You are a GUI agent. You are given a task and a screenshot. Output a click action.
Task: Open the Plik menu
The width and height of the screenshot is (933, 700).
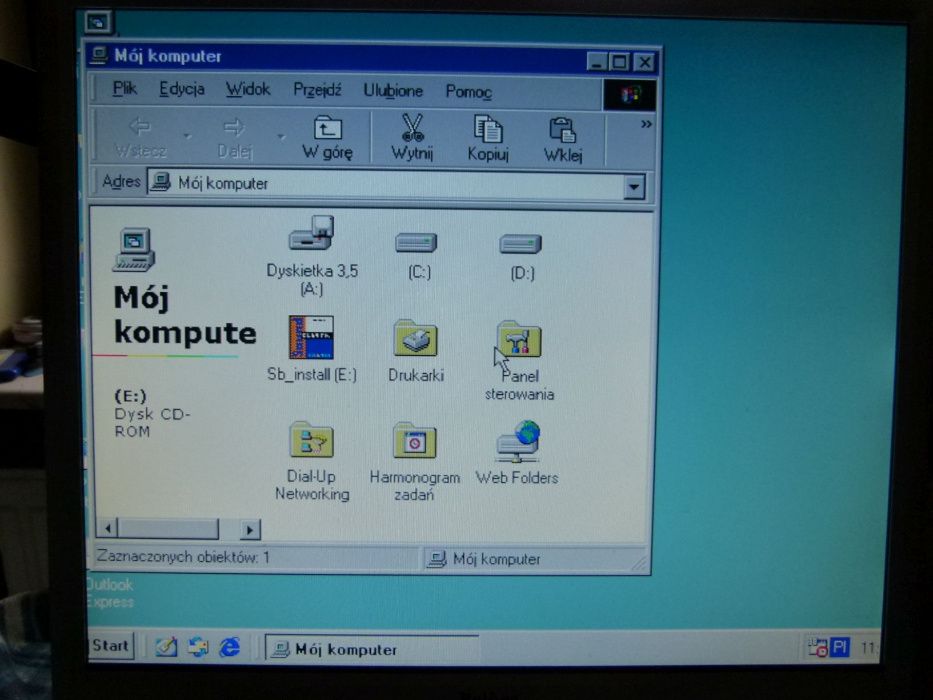(x=124, y=89)
